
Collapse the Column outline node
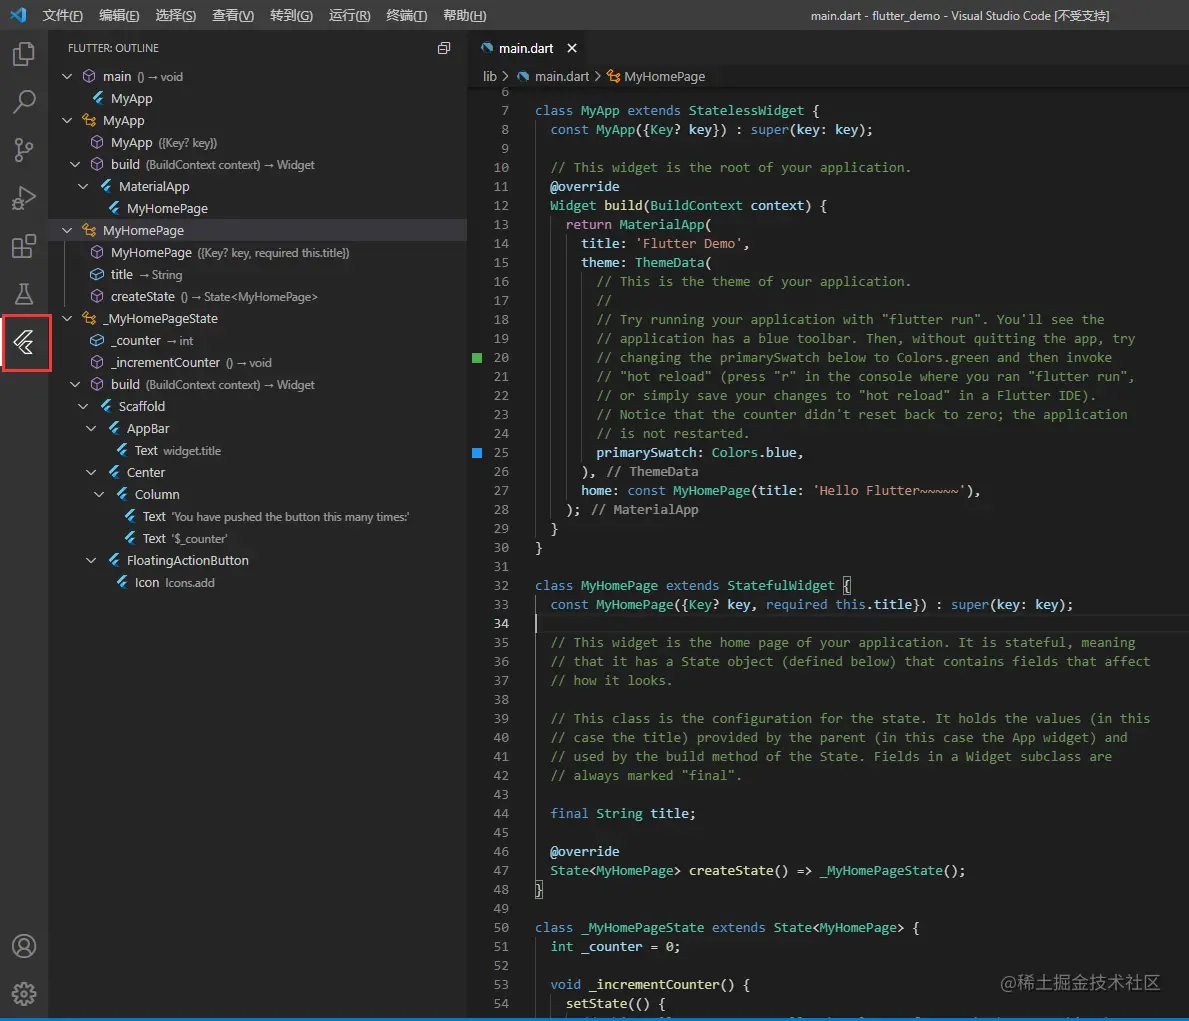click(x=99, y=494)
